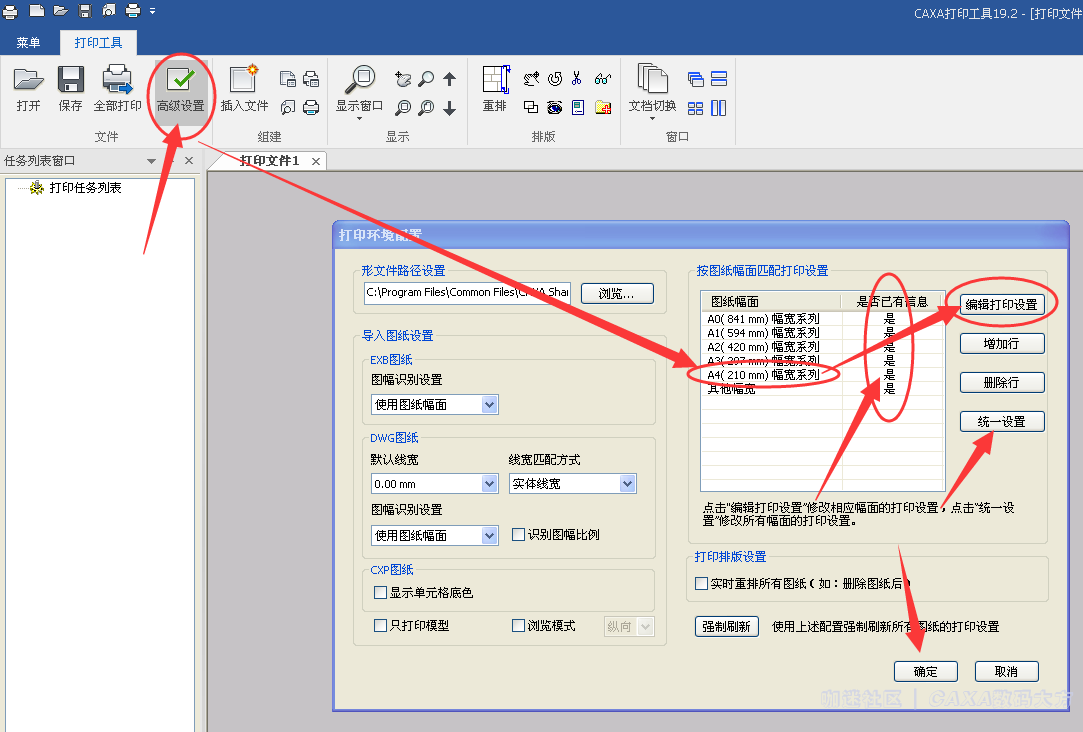Enable 识别图幅比例 checkbox
Viewport: 1083px width, 732px height.
pos(518,535)
